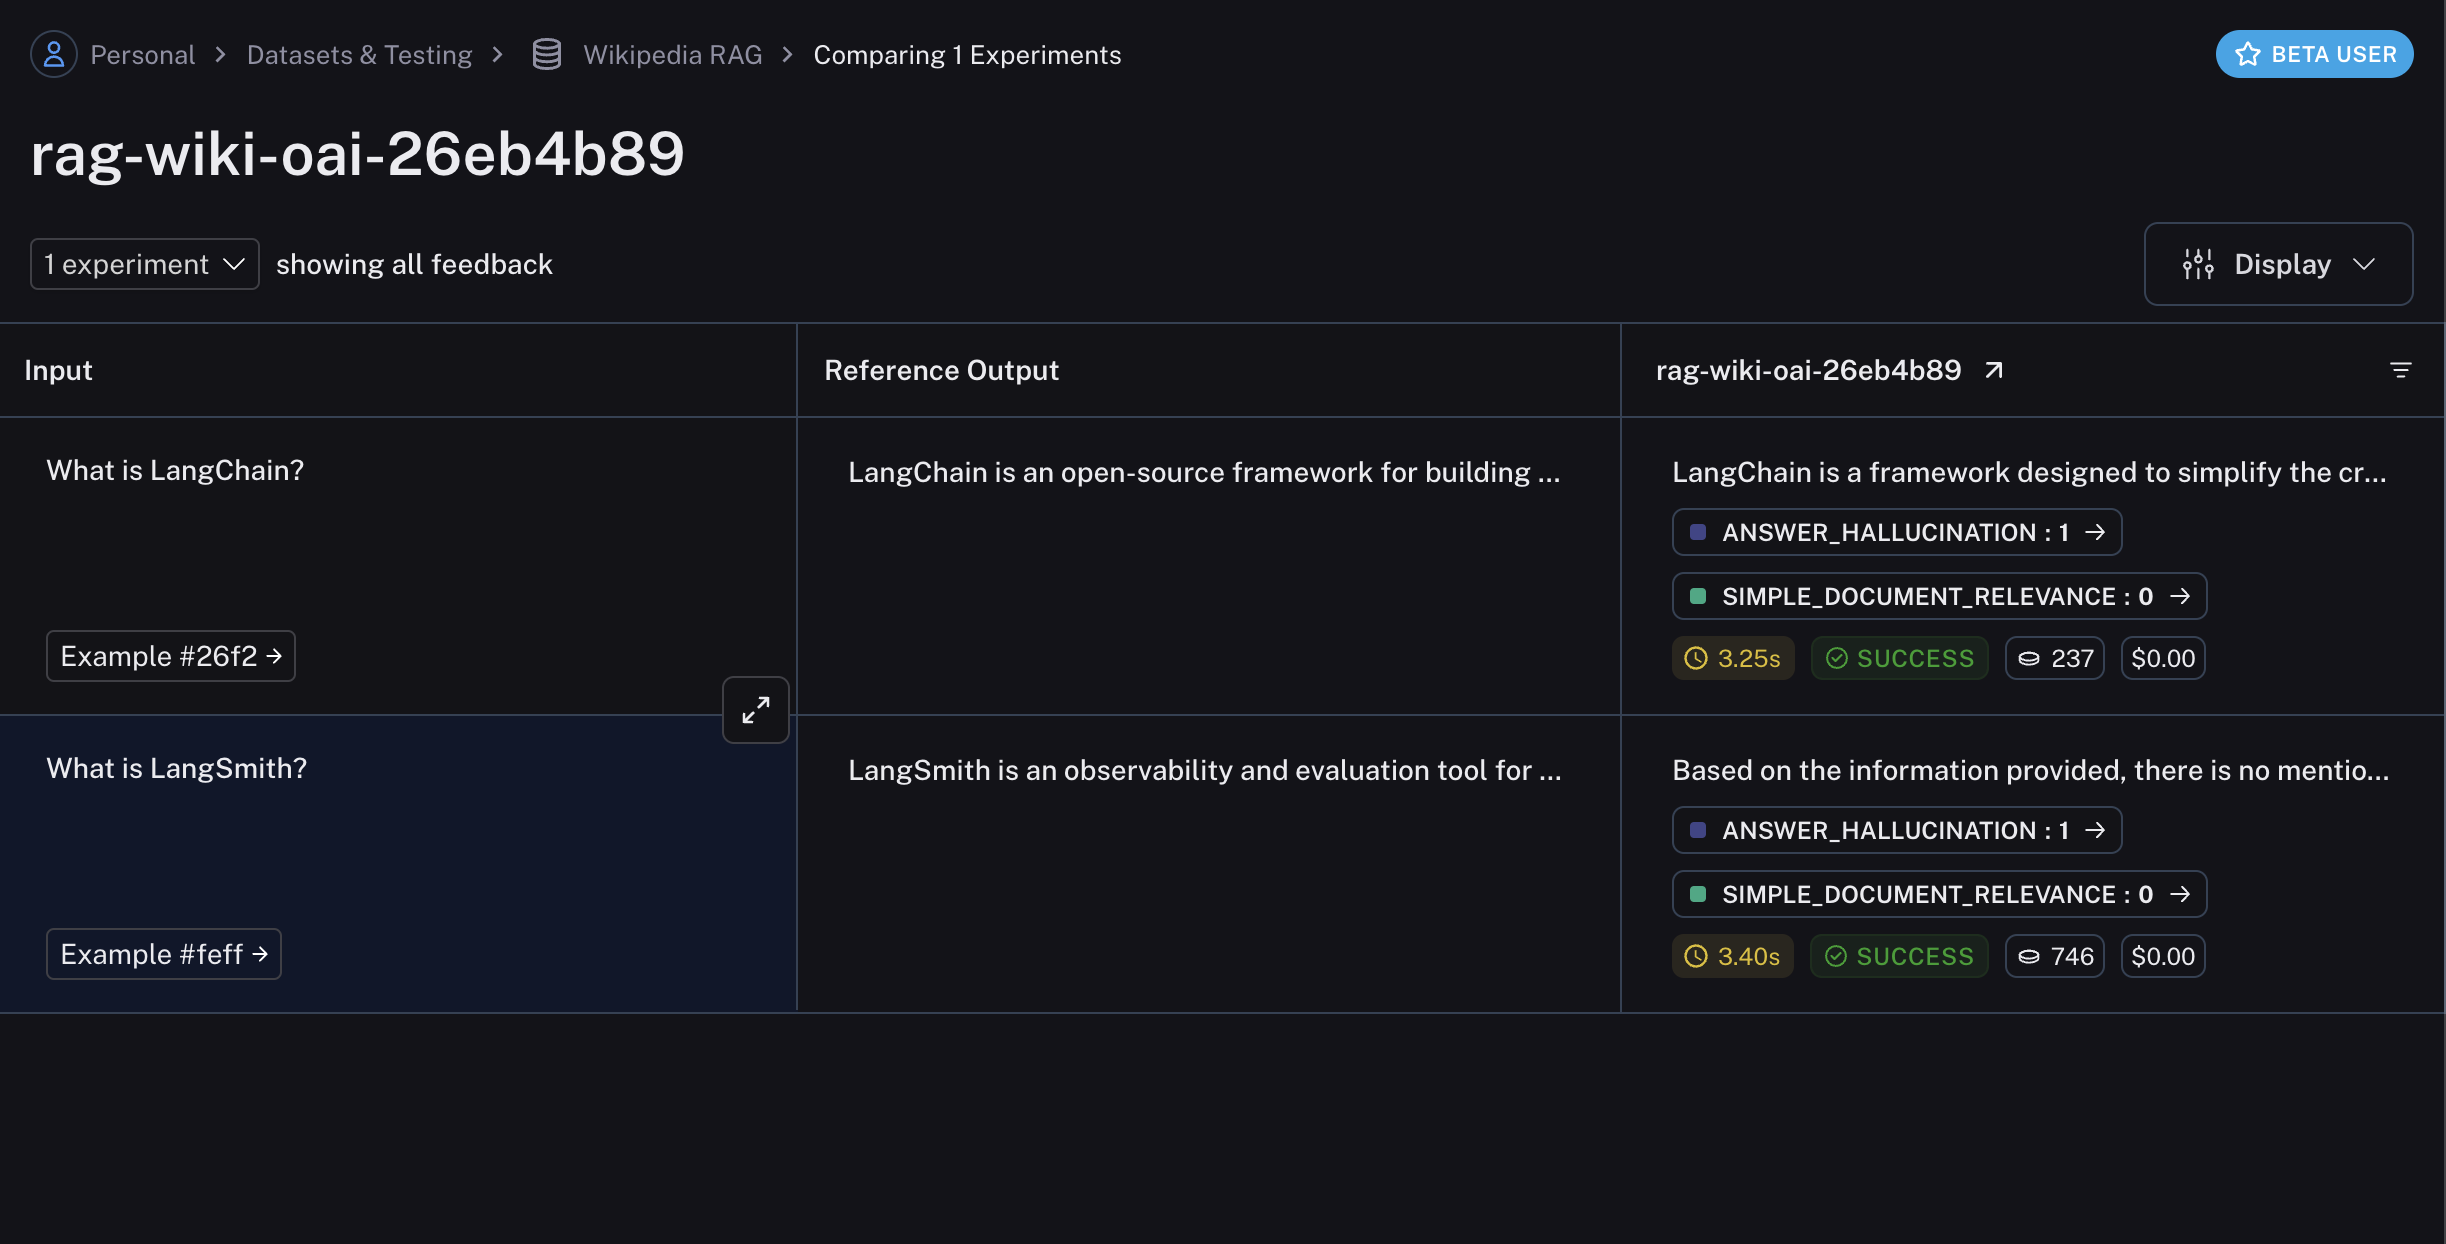Screen dimensions: 2446x1244
Task: Click the column filter lines icon
Action: (x=2400, y=370)
